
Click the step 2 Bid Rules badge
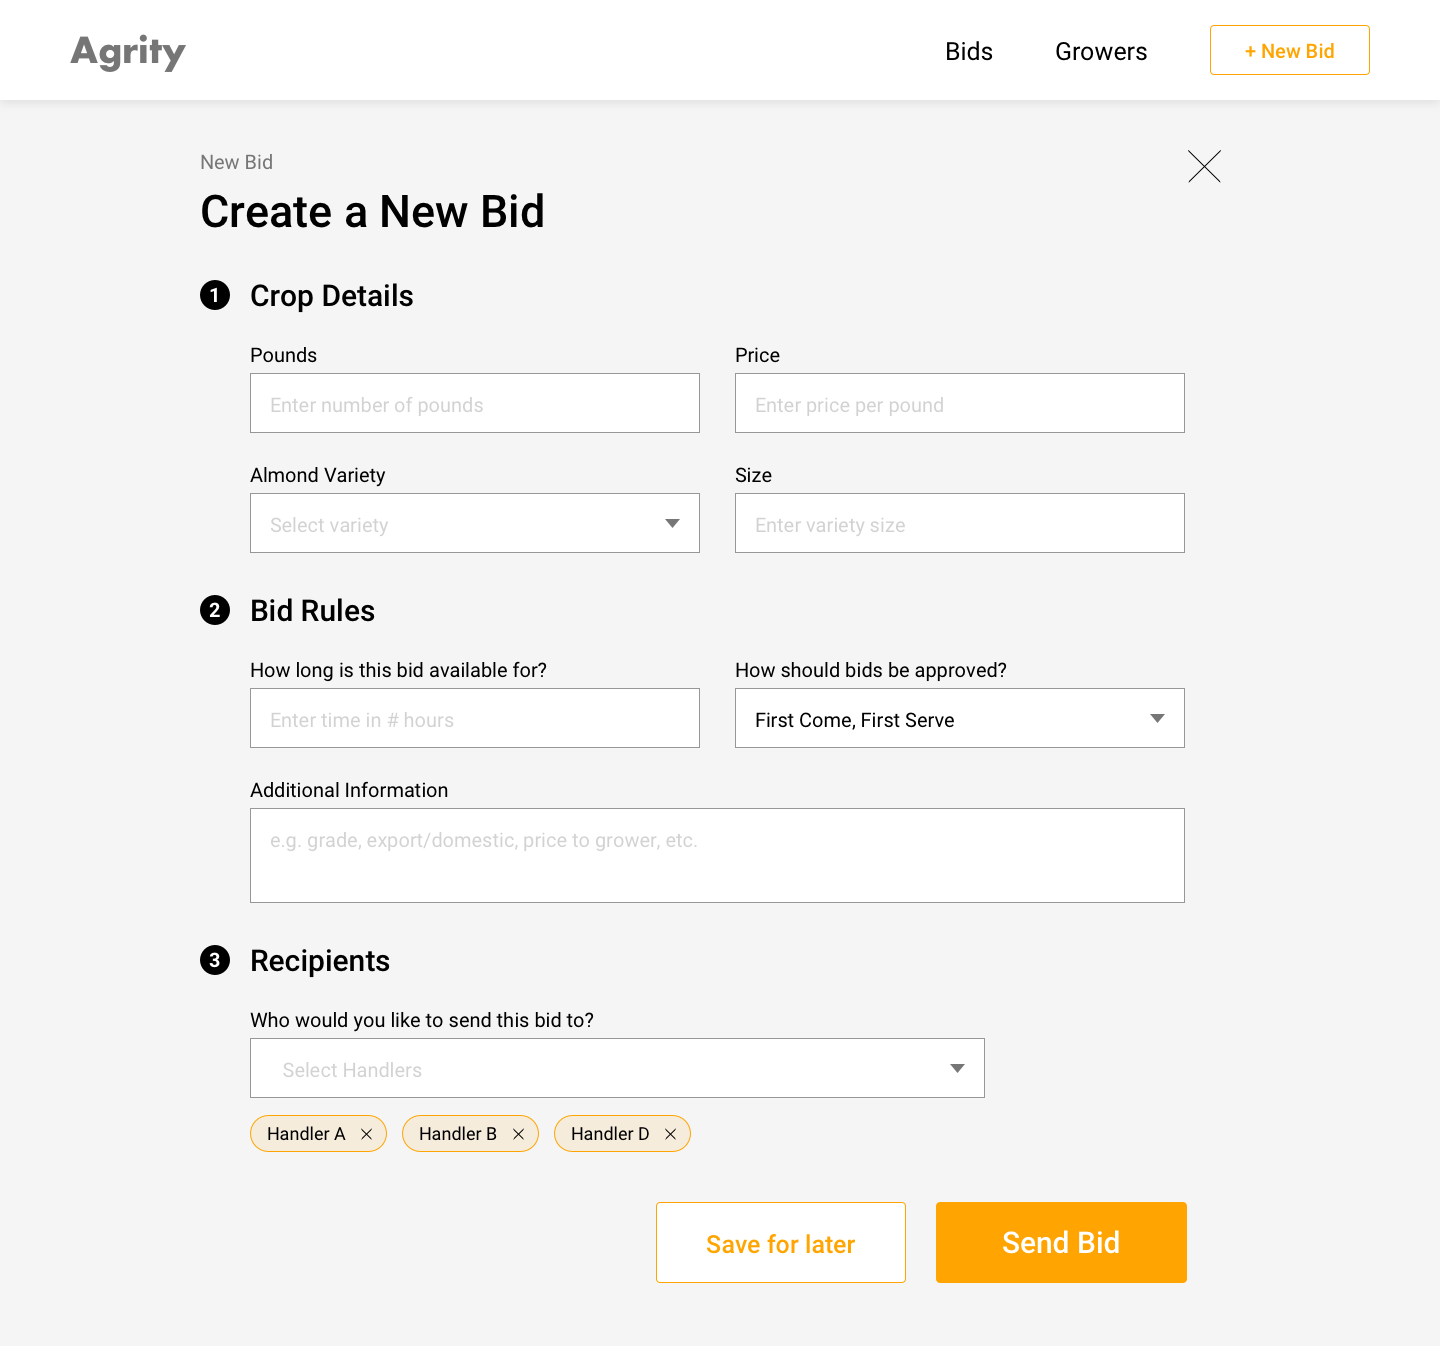tap(215, 610)
